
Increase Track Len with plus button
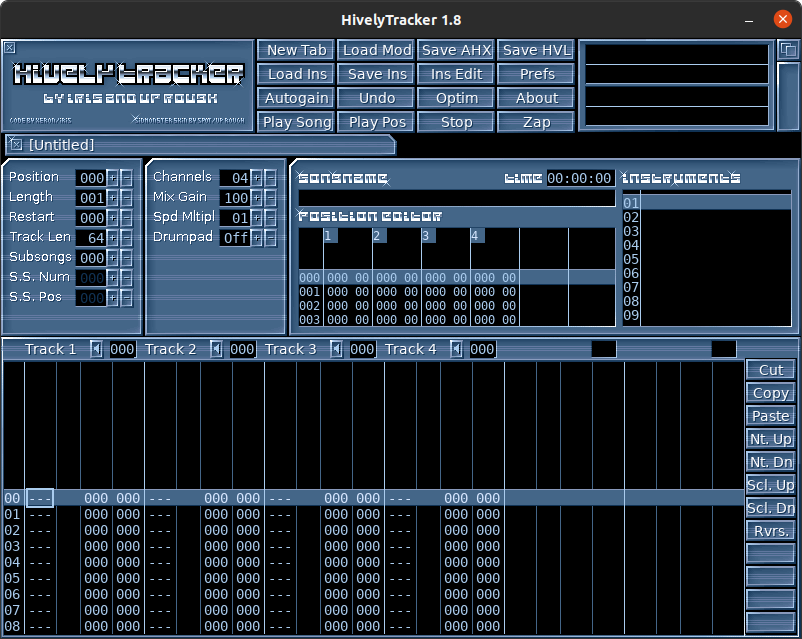pos(113,238)
